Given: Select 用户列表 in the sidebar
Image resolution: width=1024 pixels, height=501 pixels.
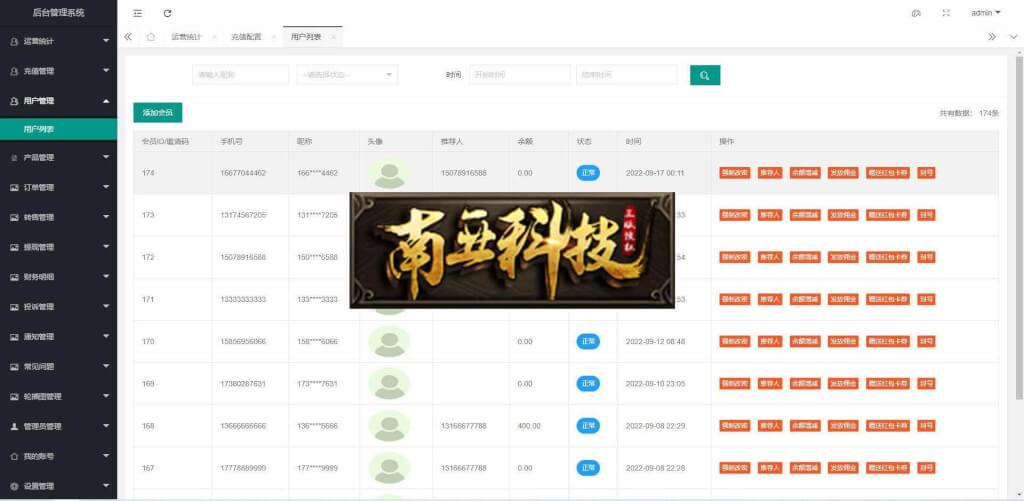Looking at the screenshot, I should [x=59, y=129].
